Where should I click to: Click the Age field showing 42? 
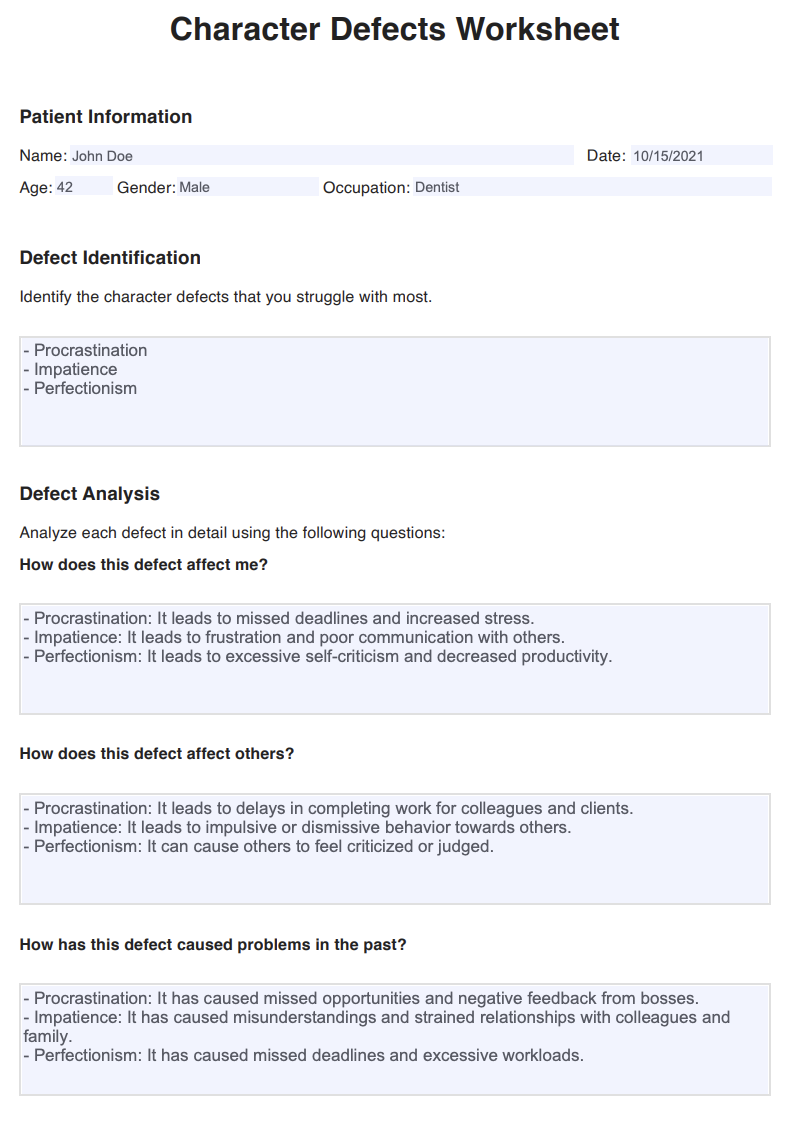(x=82, y=187)
